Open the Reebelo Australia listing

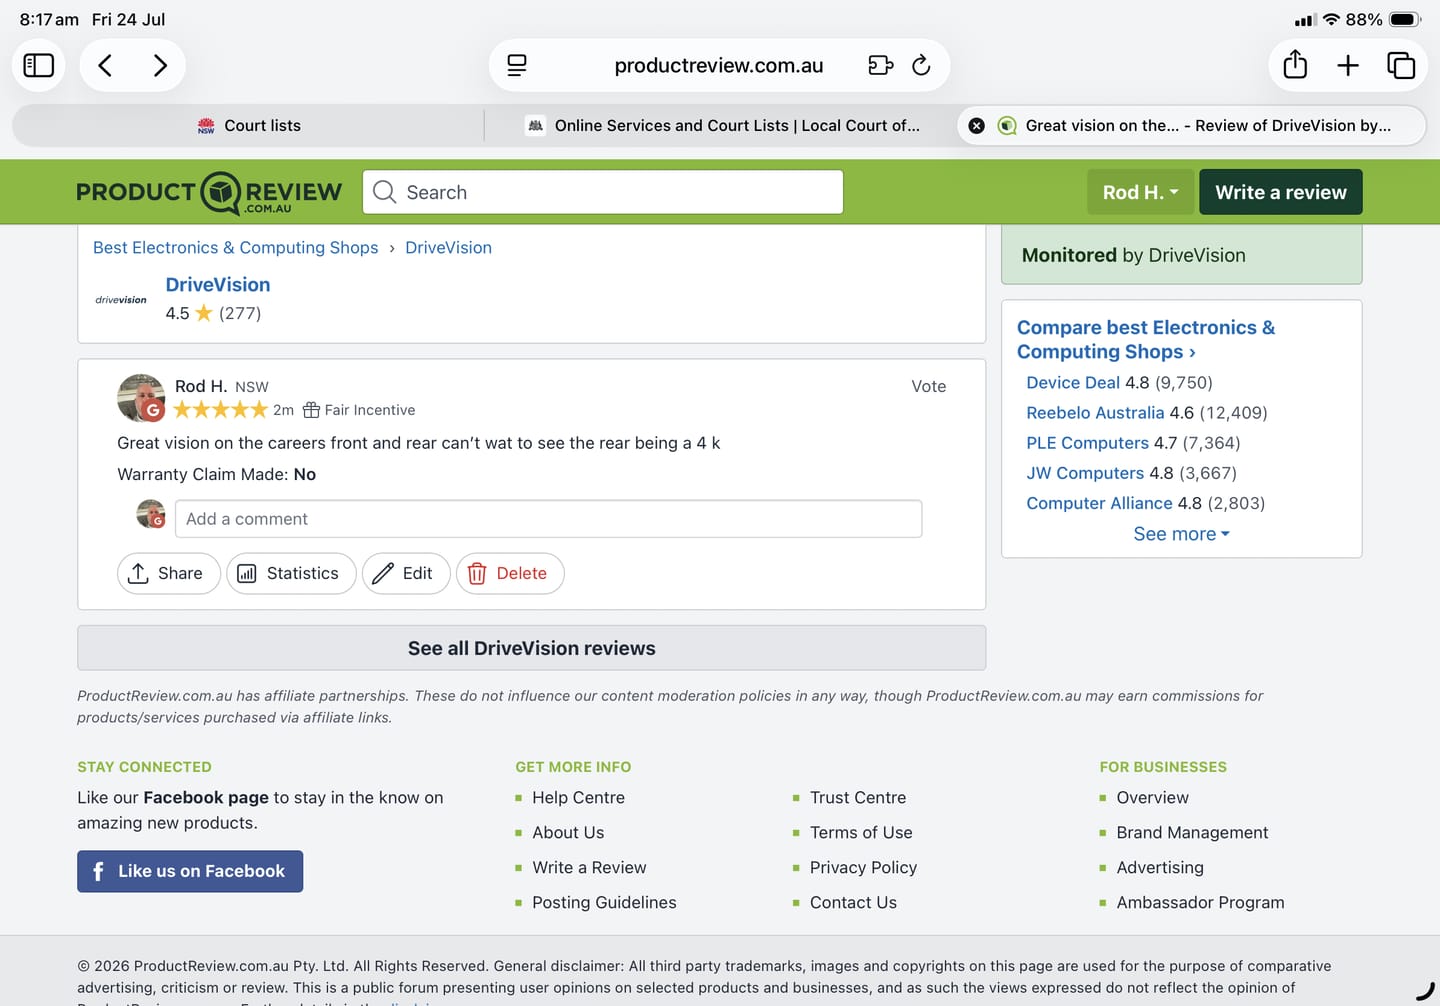pyautogui.click(x=1095, y=413)
